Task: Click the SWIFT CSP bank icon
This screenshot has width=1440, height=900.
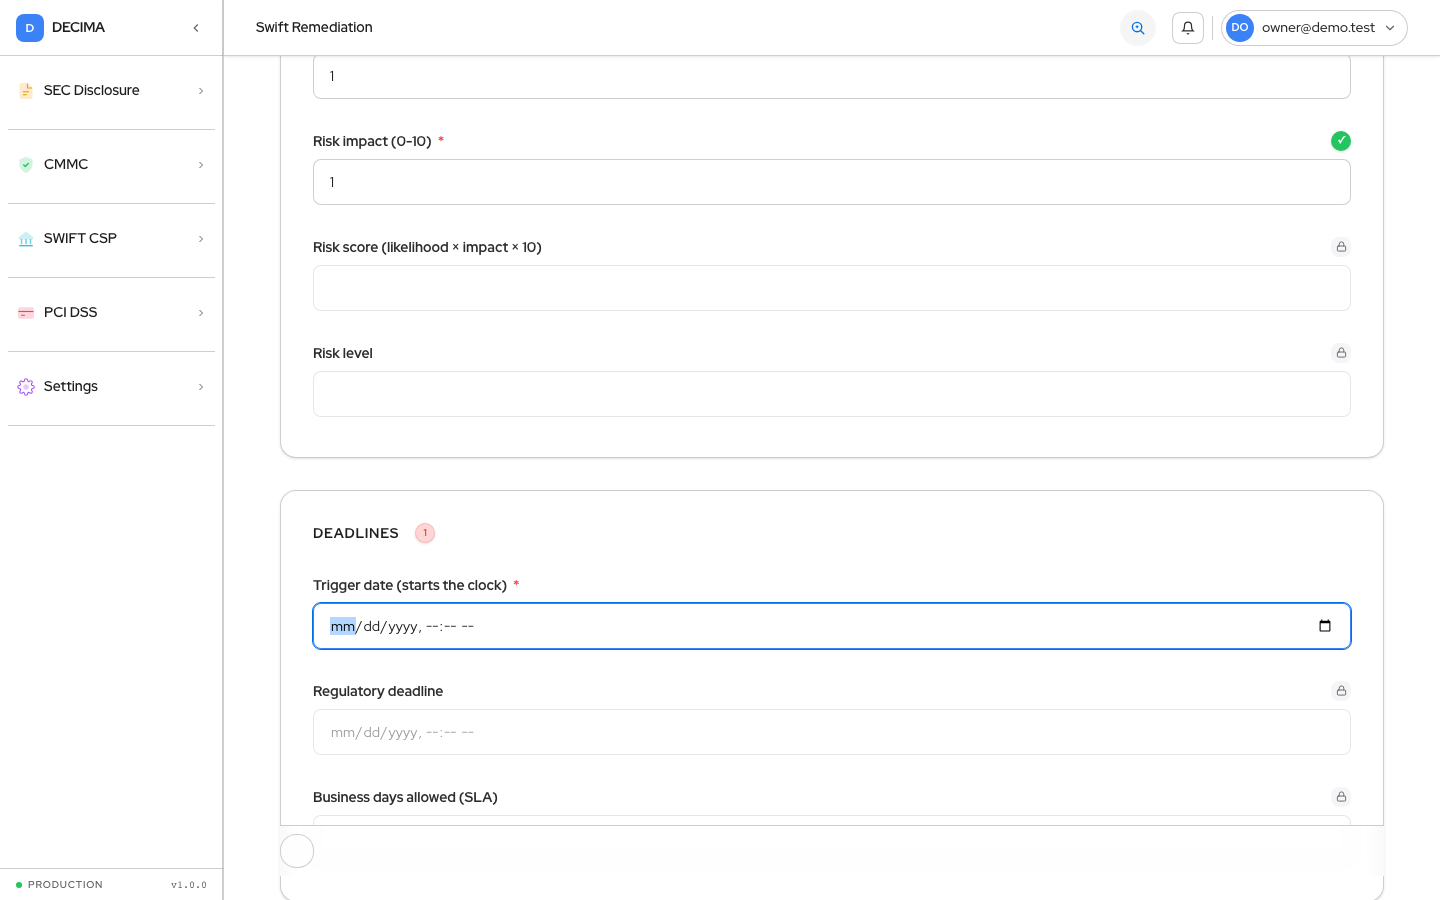Action: click(26, 239)
